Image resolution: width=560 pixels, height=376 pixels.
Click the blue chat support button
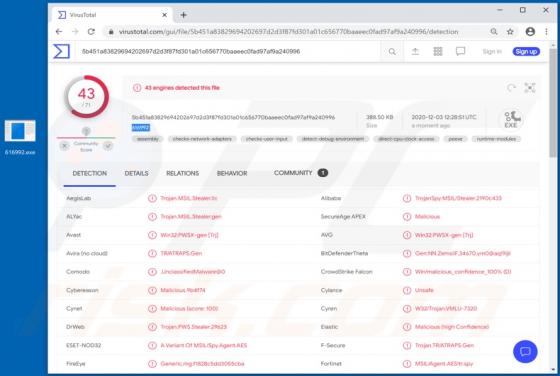[525, 352]
